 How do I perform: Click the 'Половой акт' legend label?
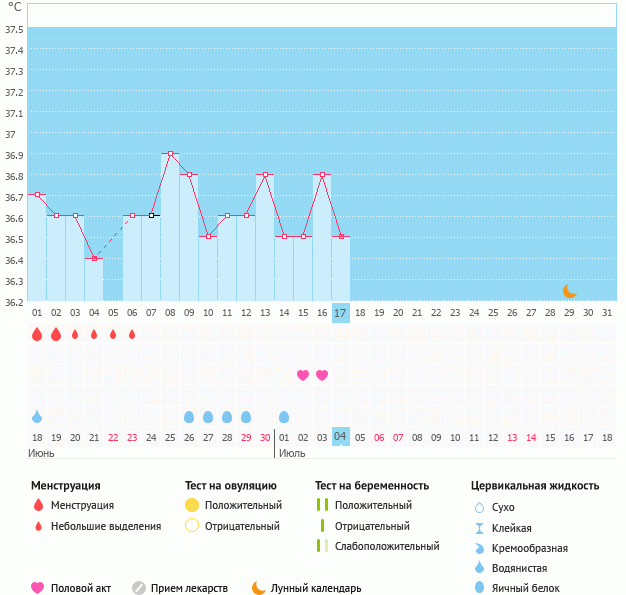[x=82, y=588]
